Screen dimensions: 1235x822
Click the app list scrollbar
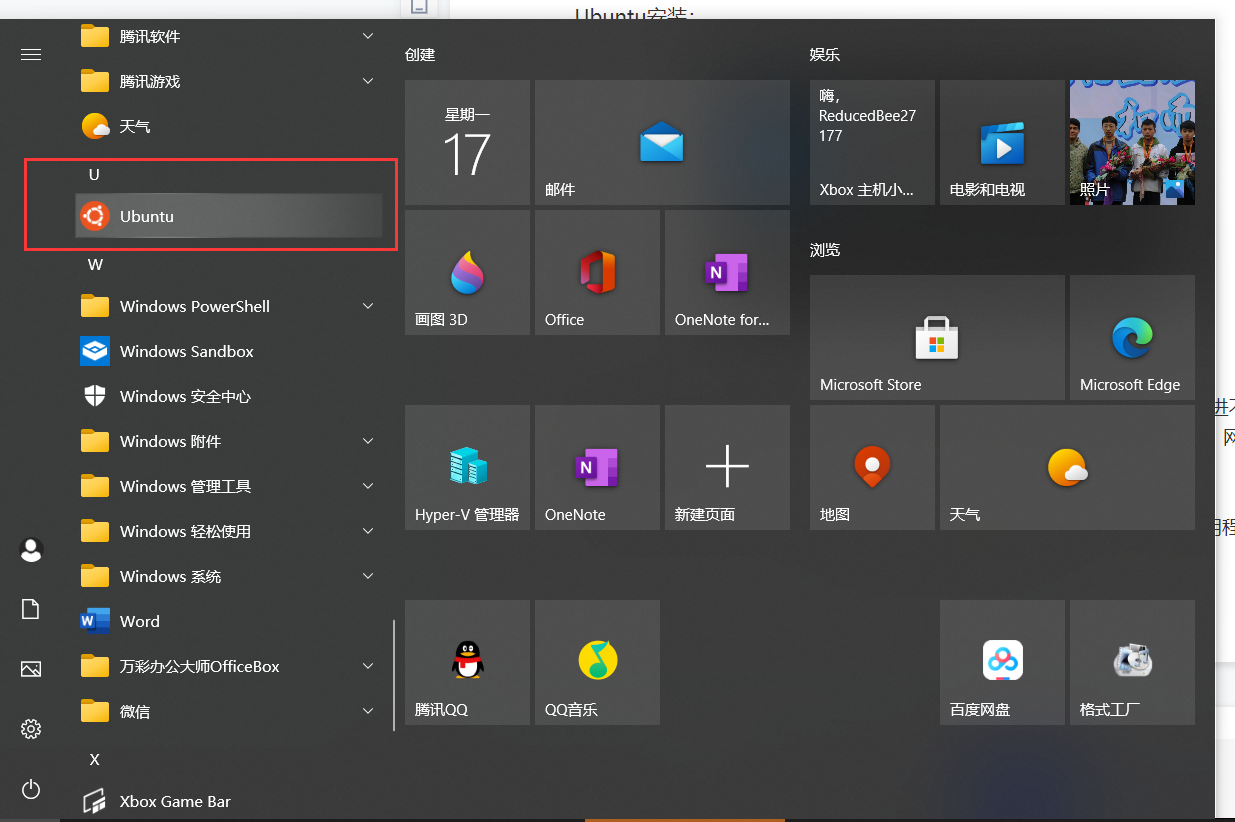tap(394, 675)
